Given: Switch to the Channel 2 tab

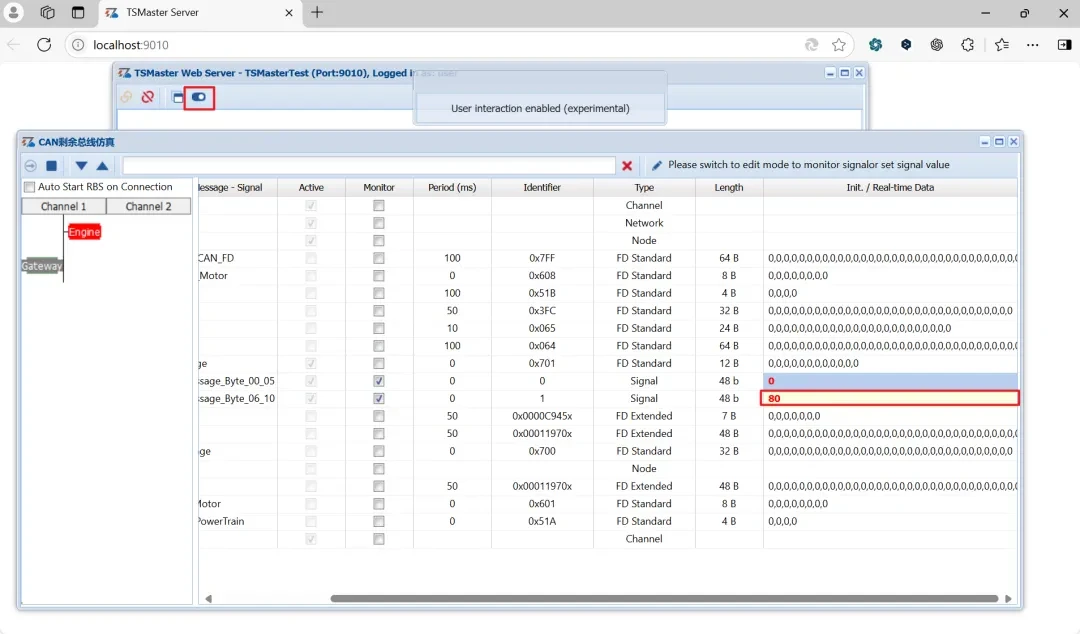Looking at the screenshot, I should [x=149, y=206].
